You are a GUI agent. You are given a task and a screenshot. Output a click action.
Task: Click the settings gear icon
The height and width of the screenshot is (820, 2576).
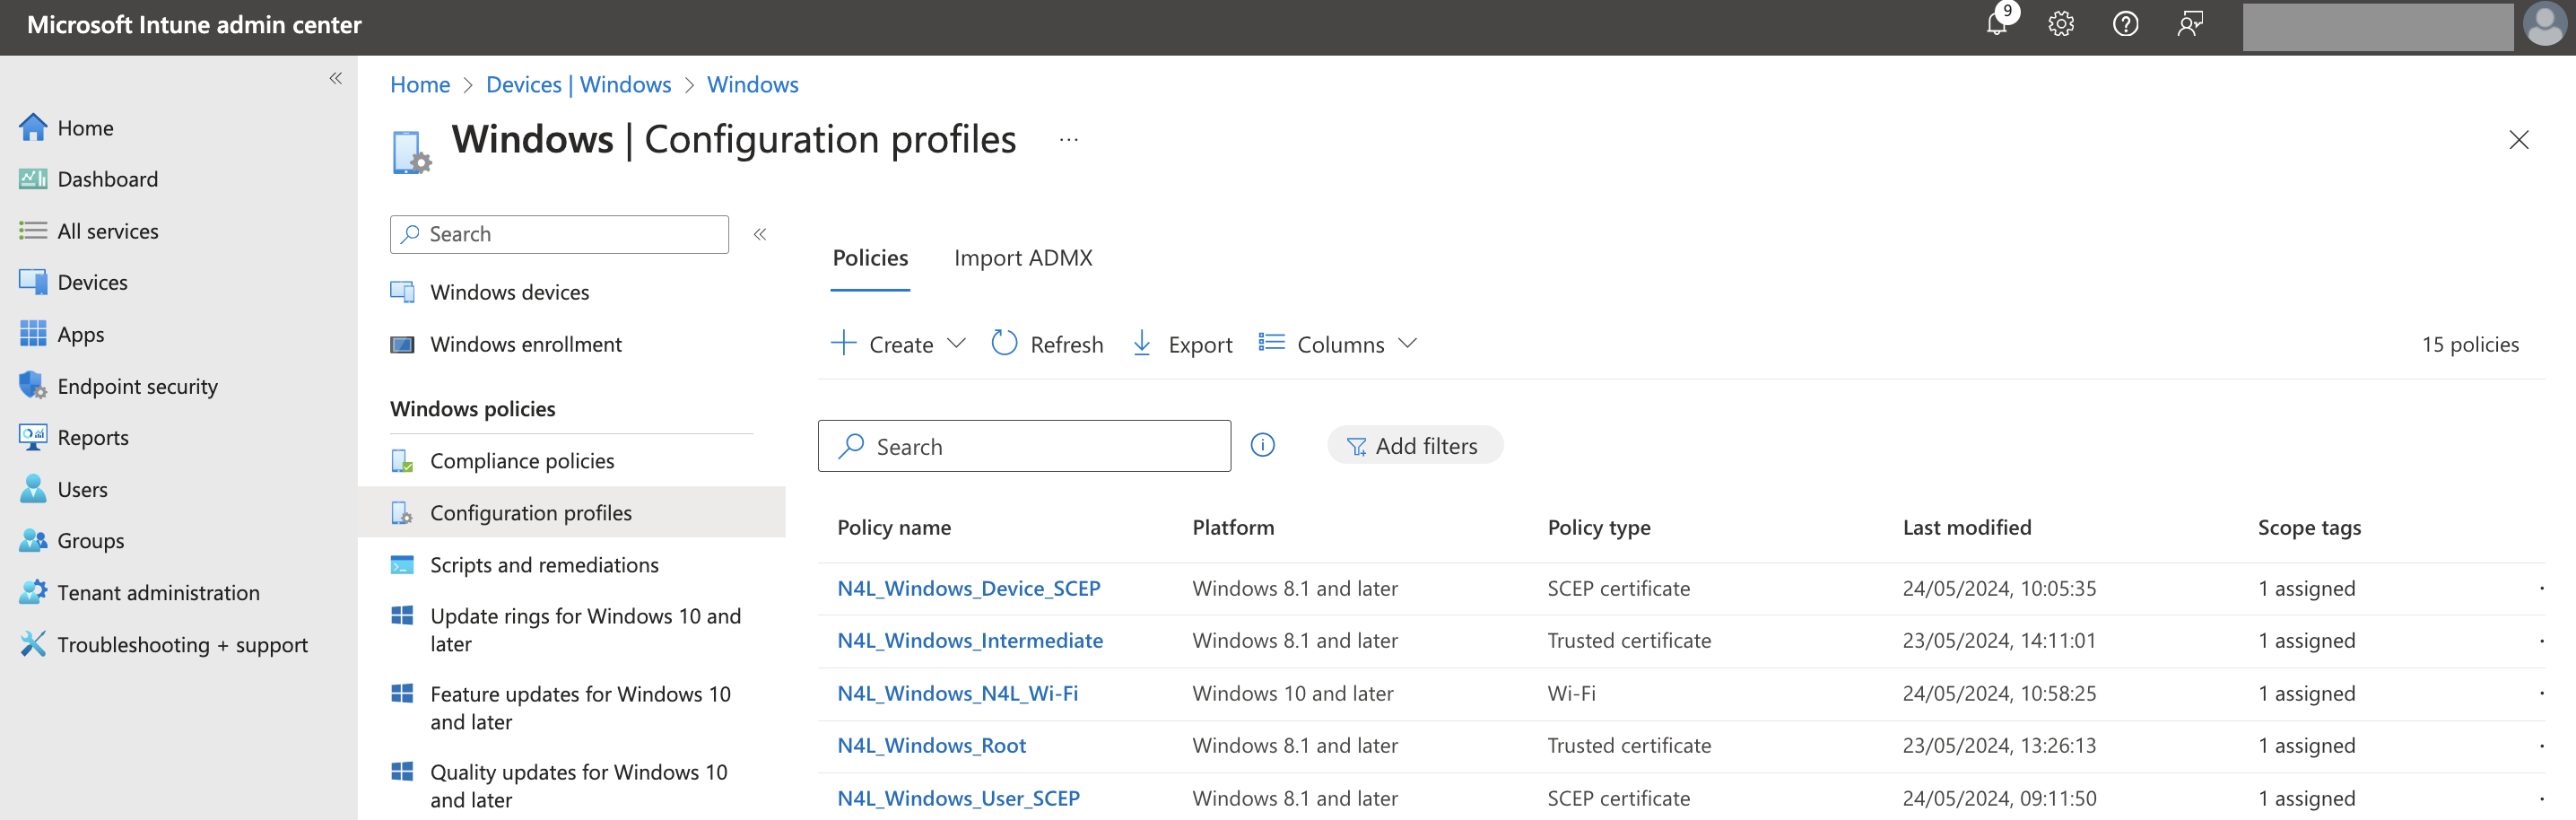(x=2060, y=23)
